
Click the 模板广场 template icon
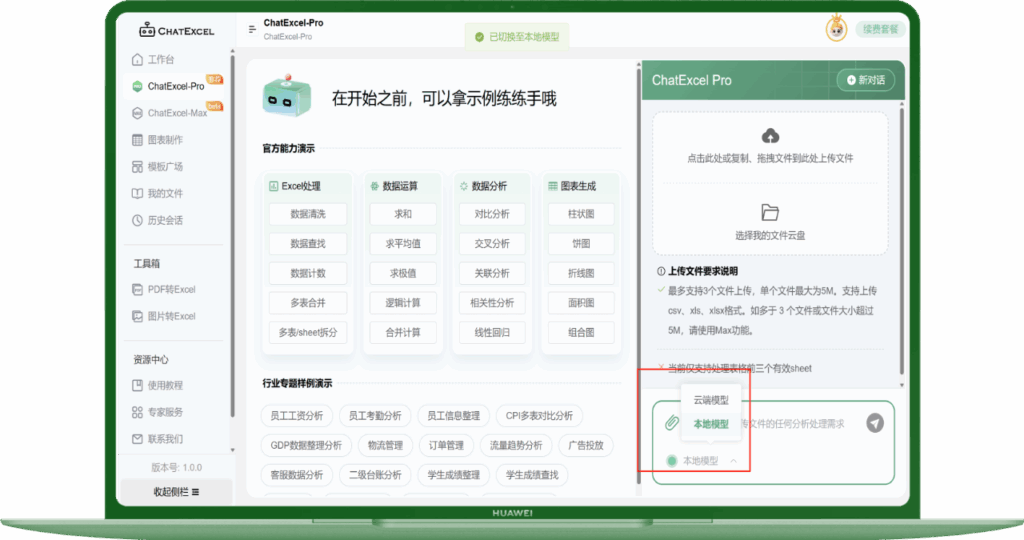coord(137,167)
